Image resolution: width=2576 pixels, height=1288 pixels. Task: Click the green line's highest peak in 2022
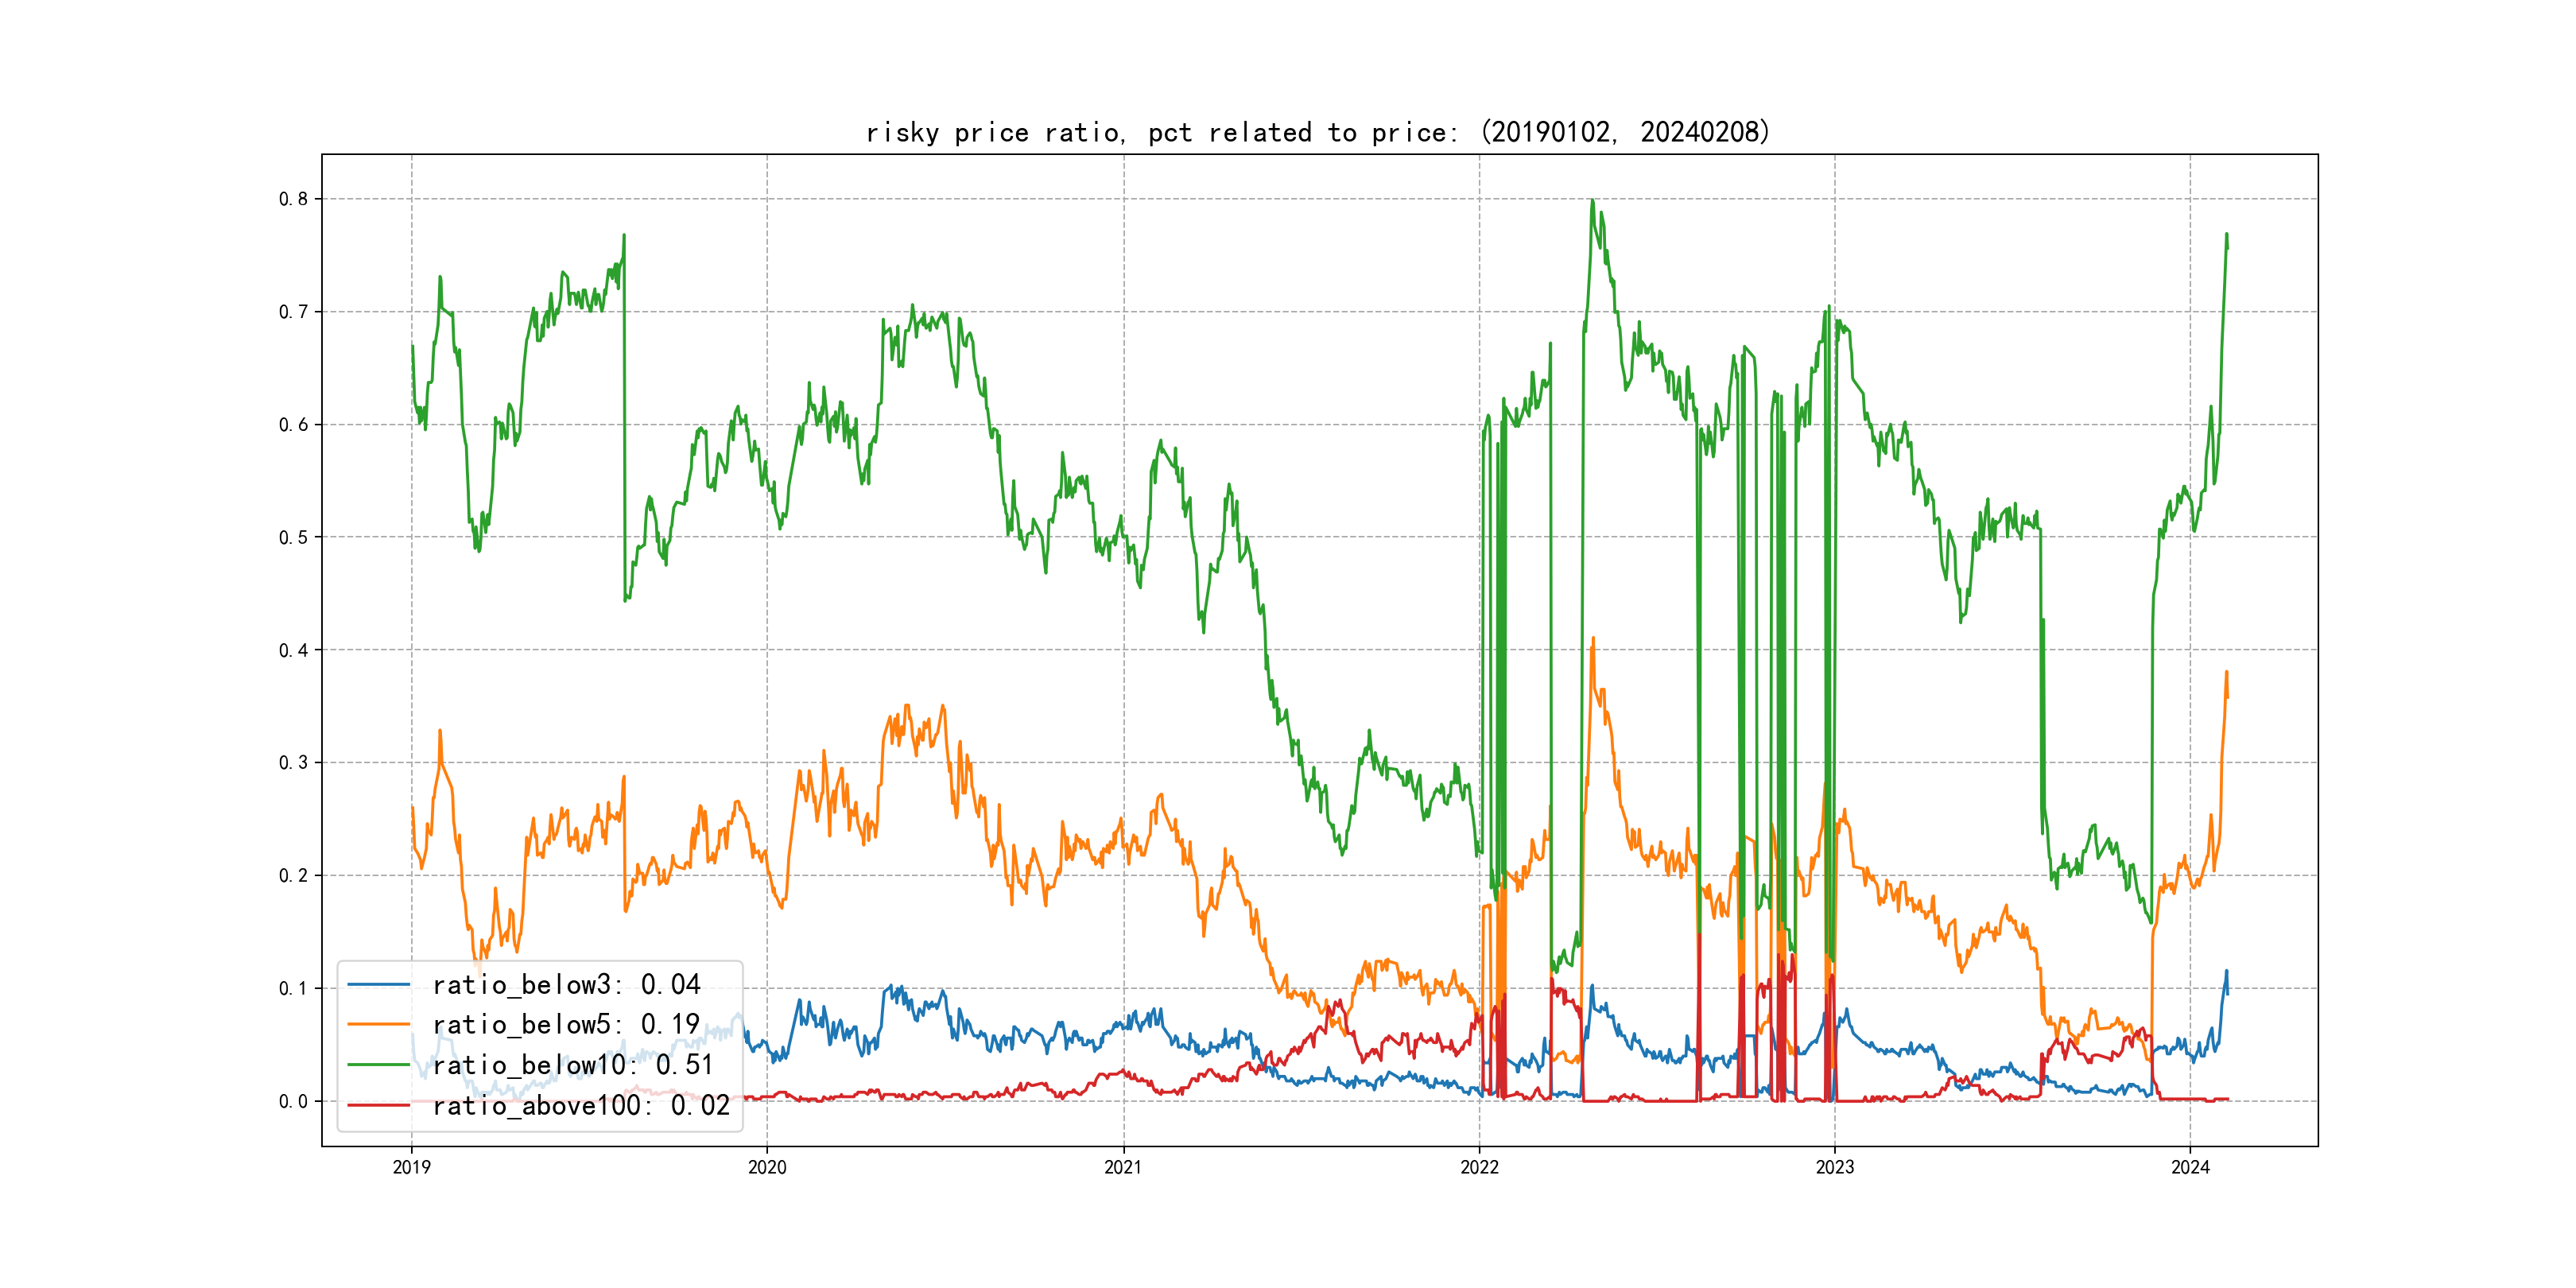tap(1592, 202)
